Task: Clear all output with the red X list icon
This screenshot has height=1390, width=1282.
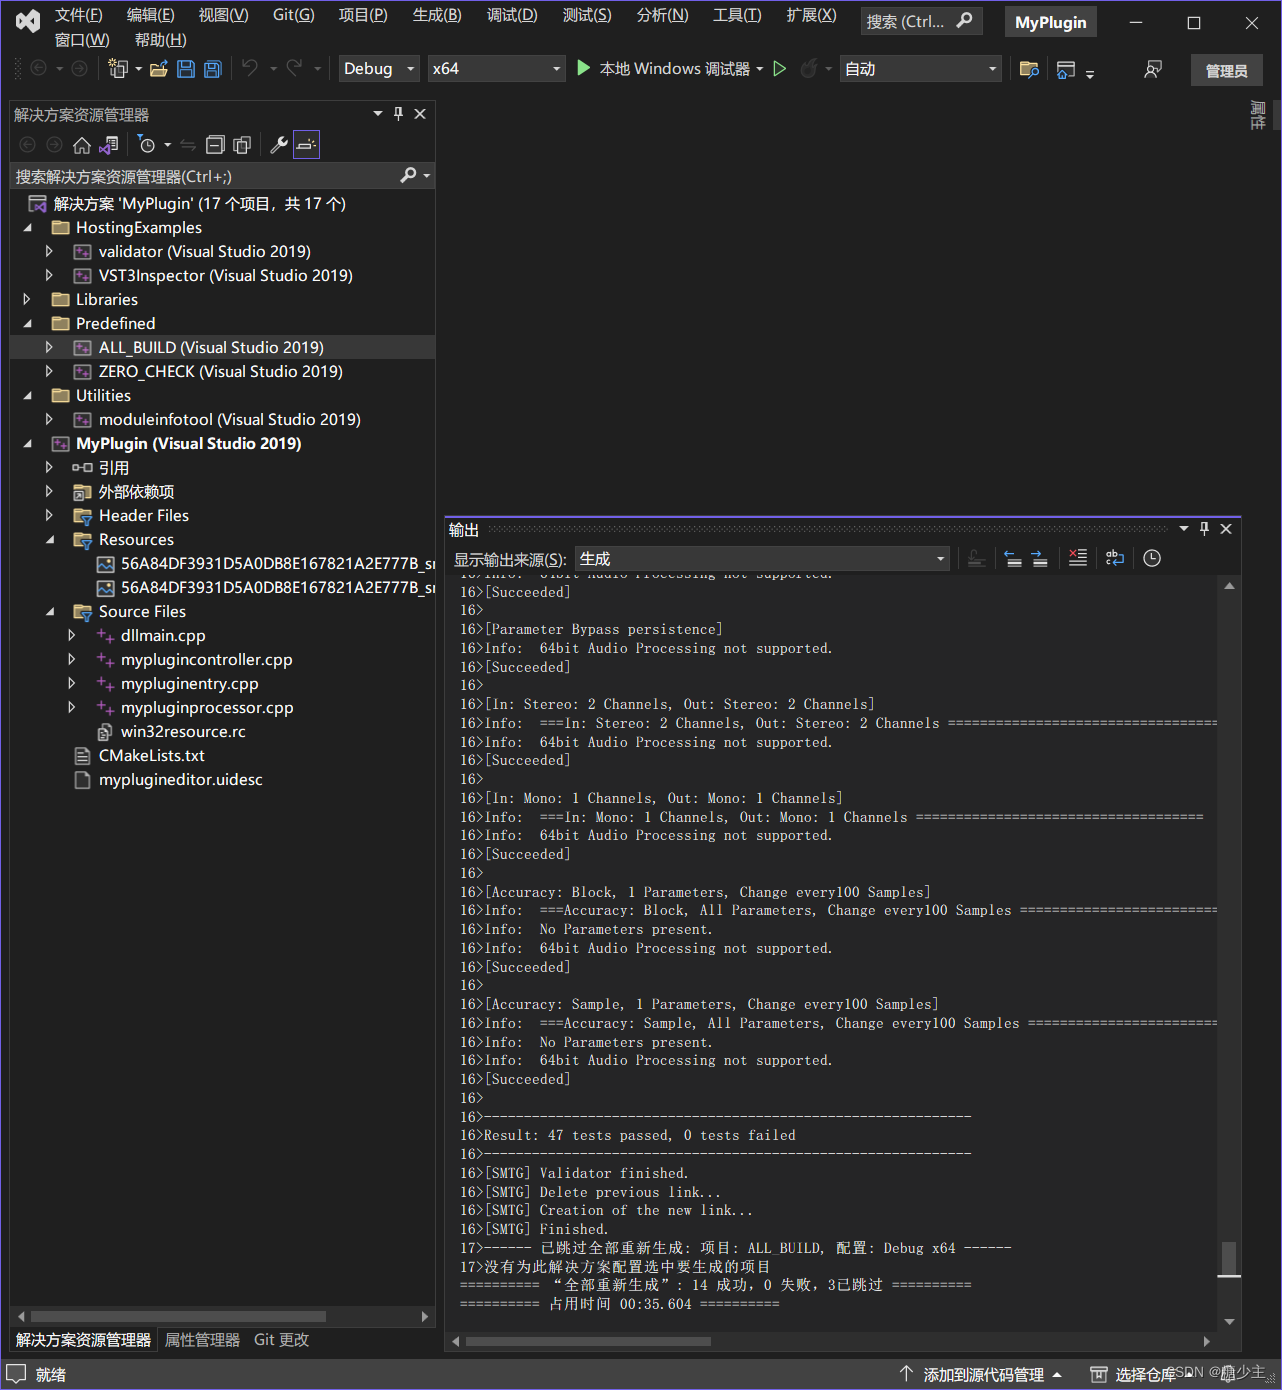Action: pyautogui.click(x=1078, y=558)
